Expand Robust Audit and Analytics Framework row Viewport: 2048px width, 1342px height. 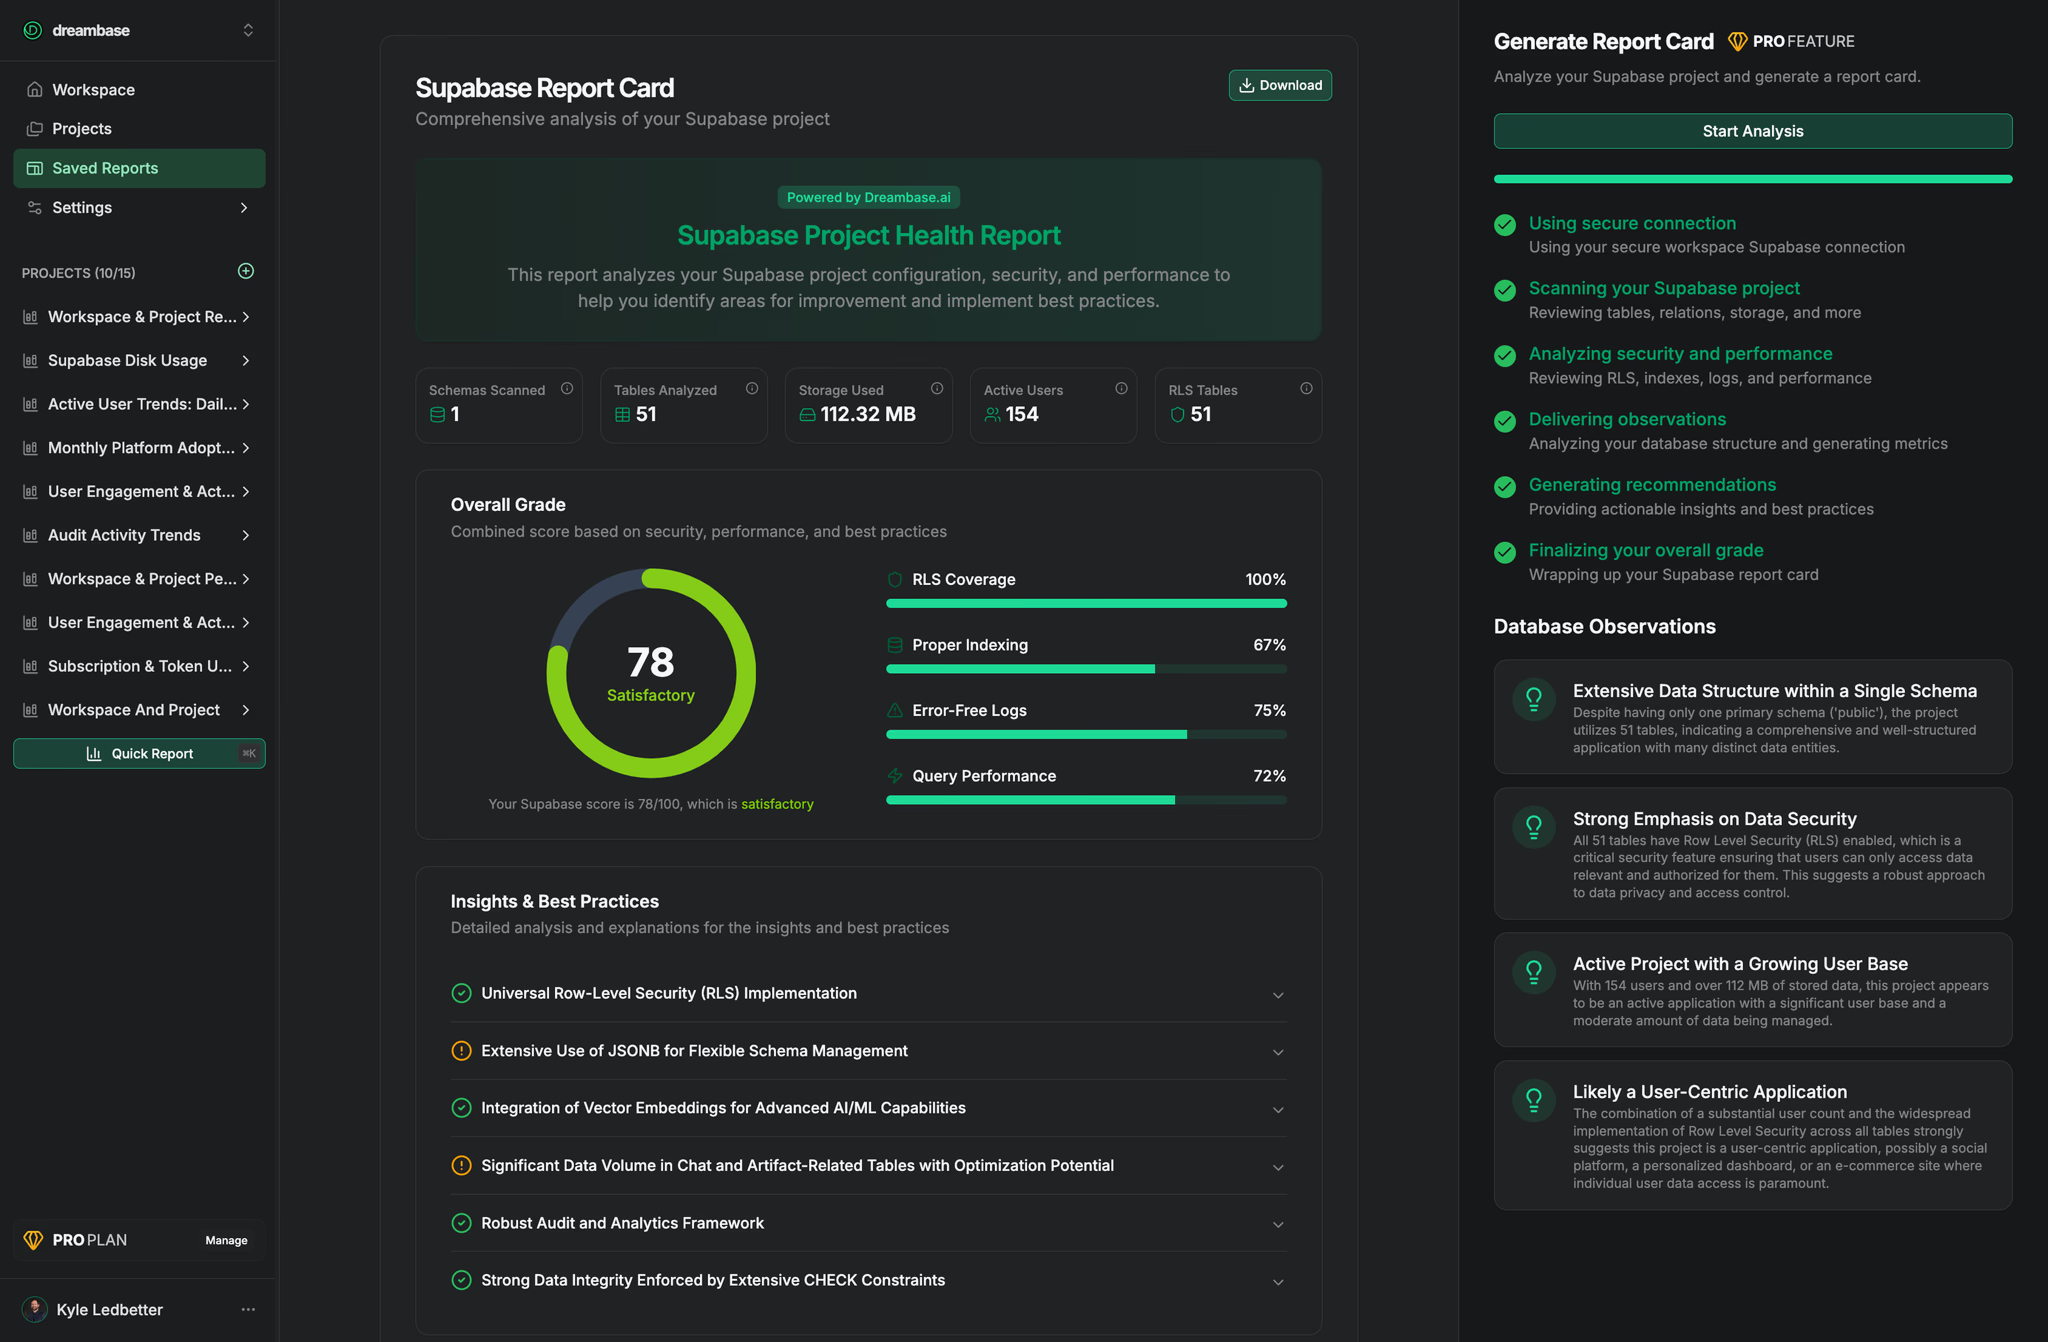(1277, 1224)
